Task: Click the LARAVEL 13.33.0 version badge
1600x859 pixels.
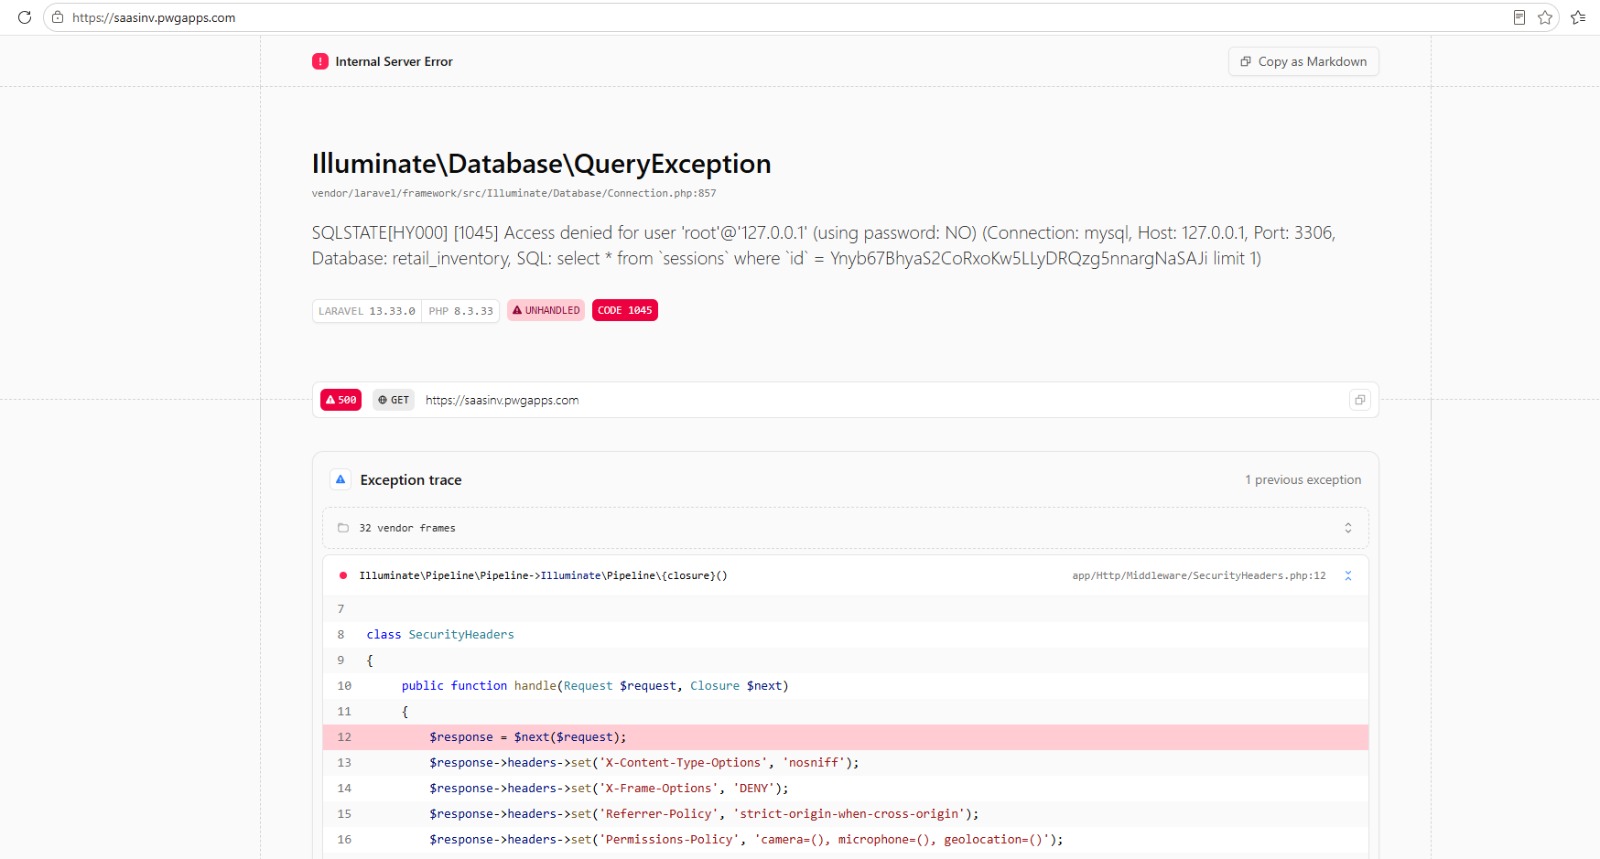Action: [x=367, y=311]
